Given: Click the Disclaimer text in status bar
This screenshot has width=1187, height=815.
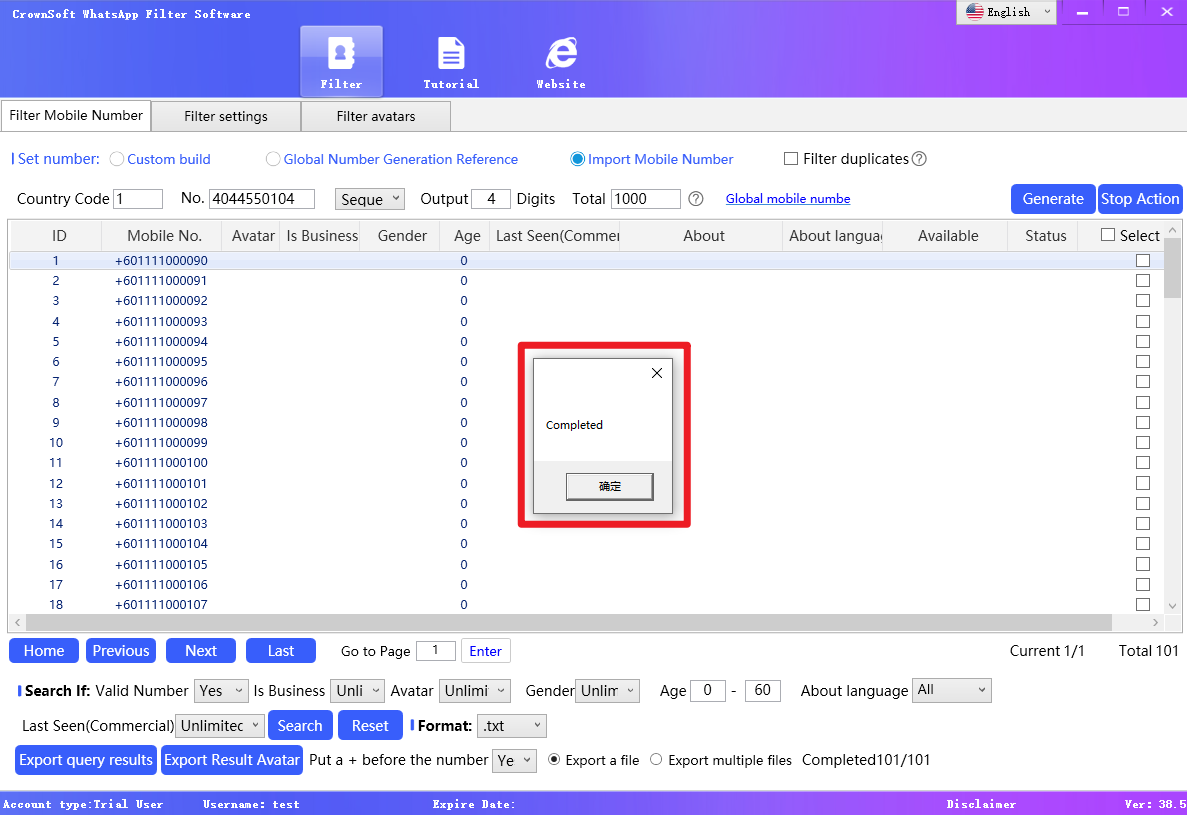Looking at the screenshot, I should pyautogui.click(x=981, y=804).
